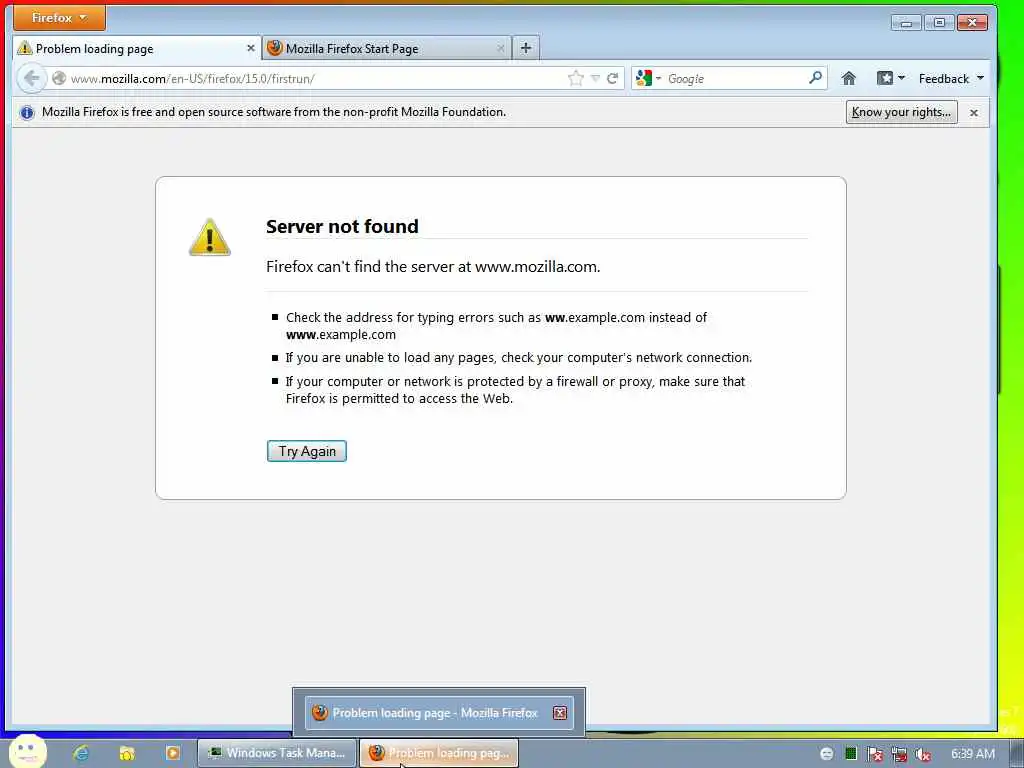This screenshot has height=768, width=1024.
Task: Open the media player taskbar icon
Action: (x=173, y=754)
